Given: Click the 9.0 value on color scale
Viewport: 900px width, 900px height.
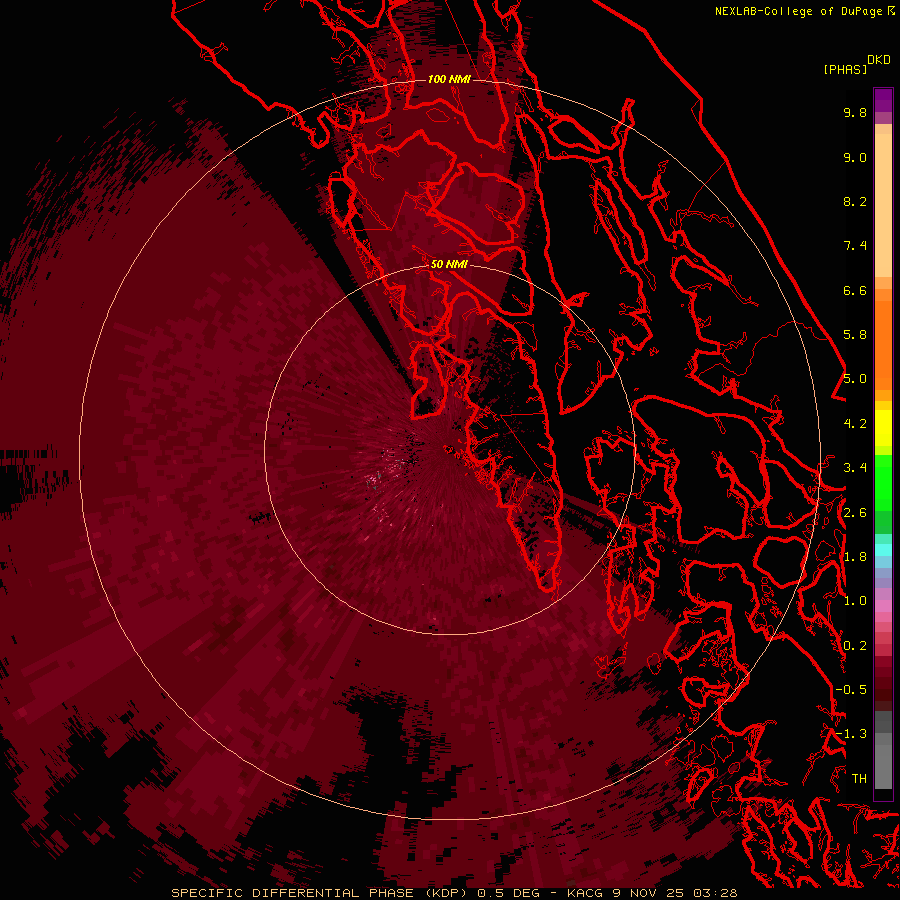Looking at the screenshot, I should (x=855, y=158).
